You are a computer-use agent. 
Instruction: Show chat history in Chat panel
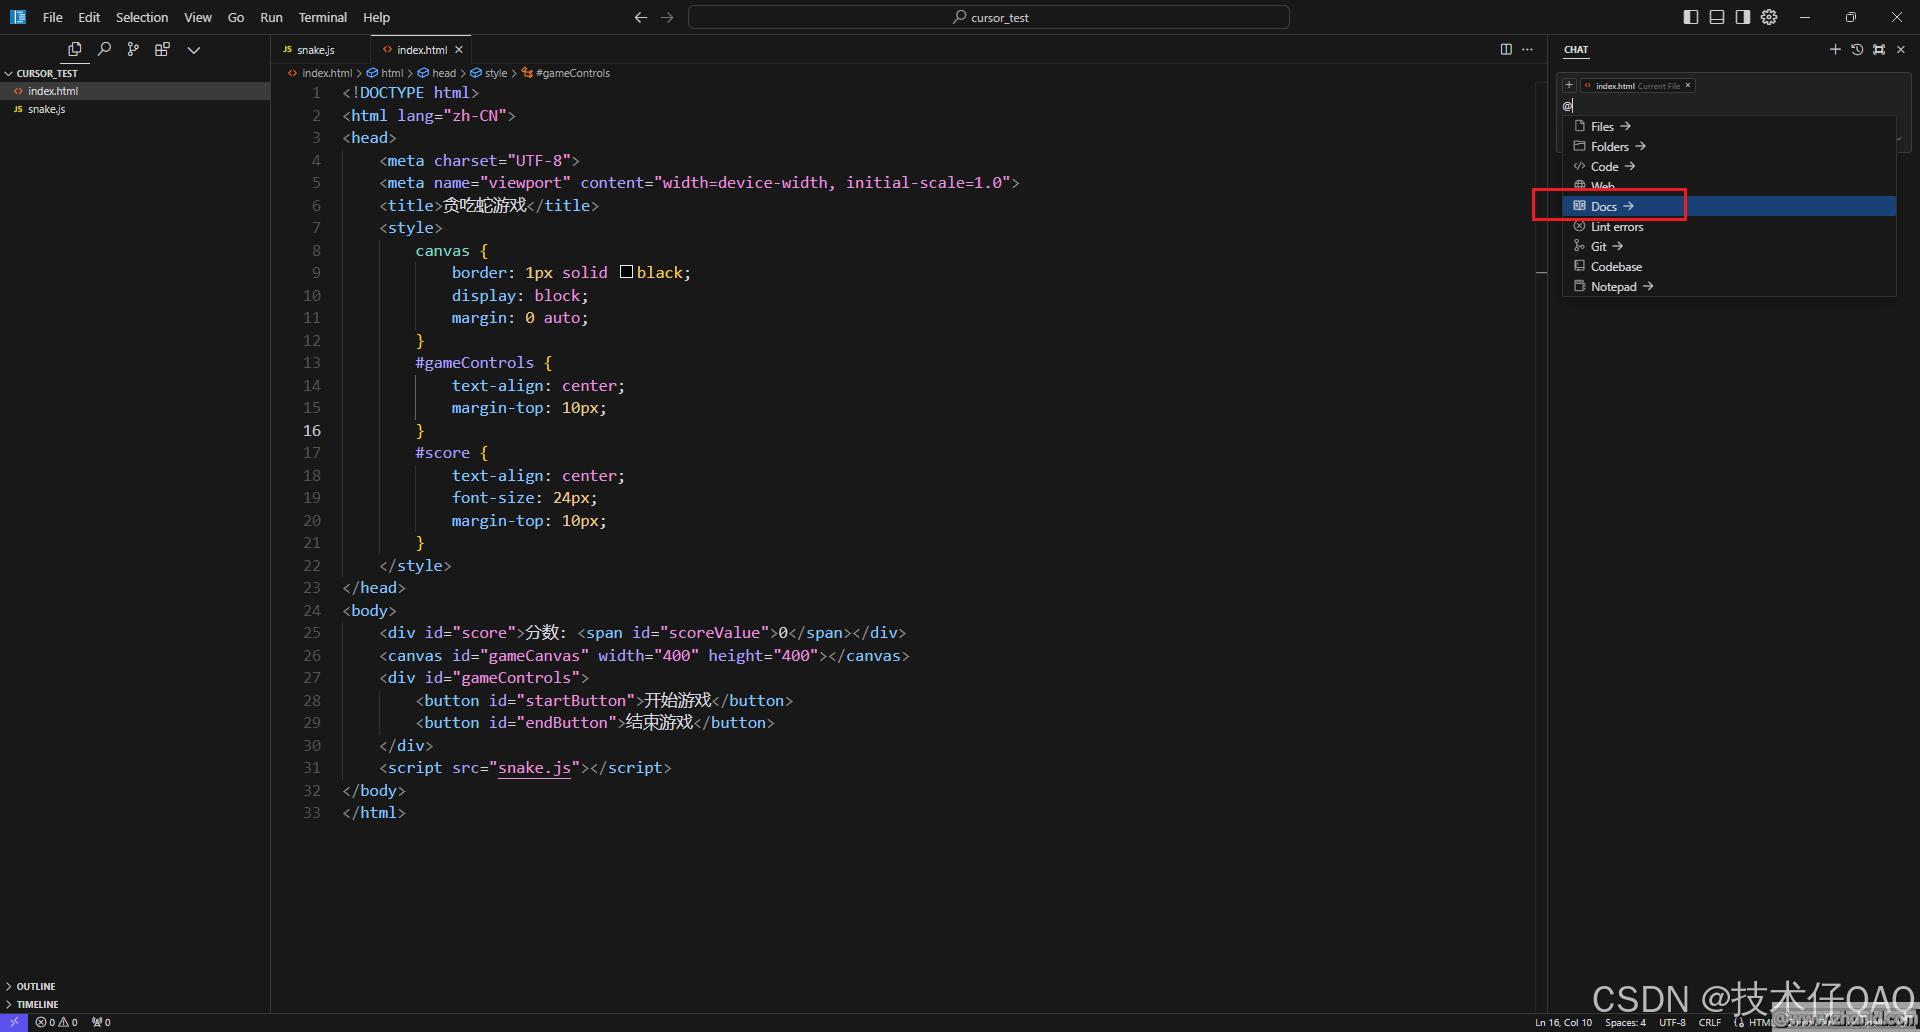1857,49
